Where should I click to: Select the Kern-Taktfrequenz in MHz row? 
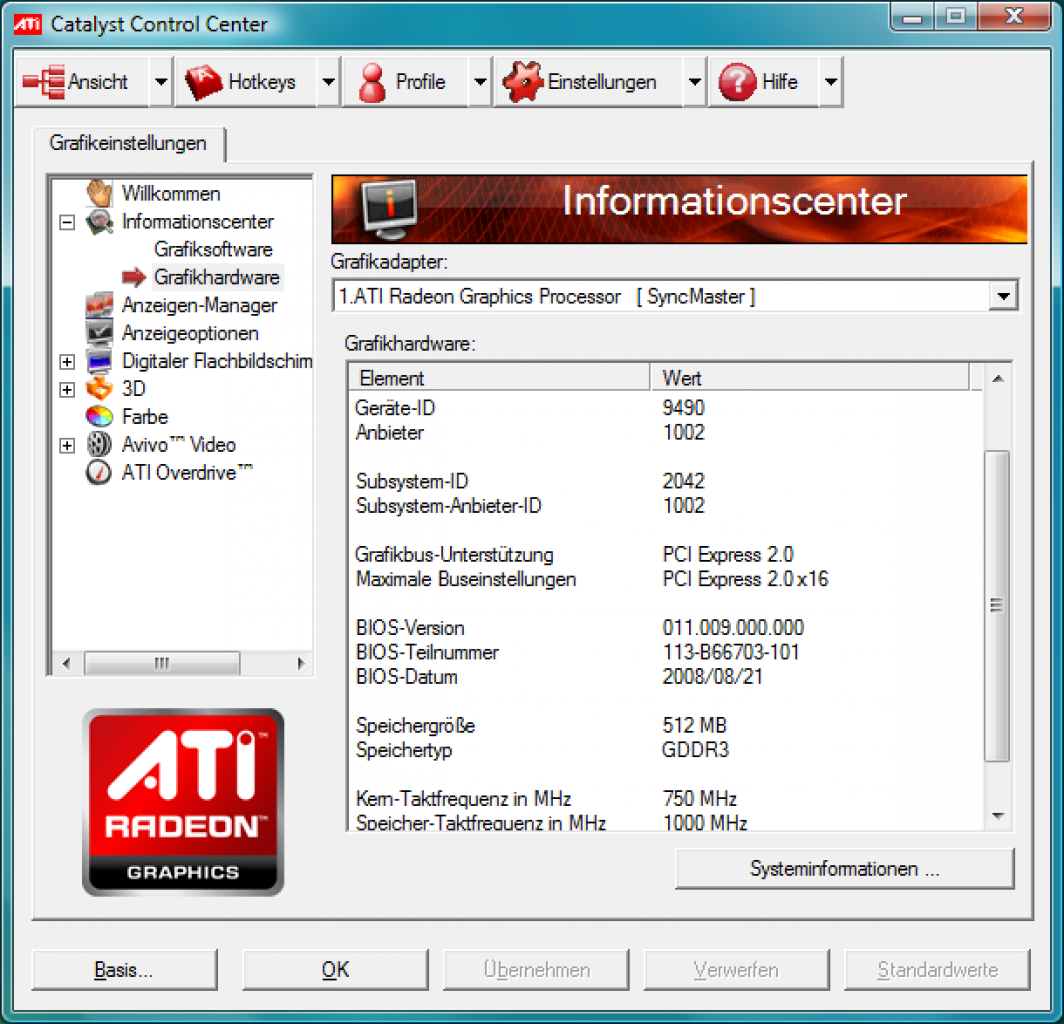(x=665, y=799)
